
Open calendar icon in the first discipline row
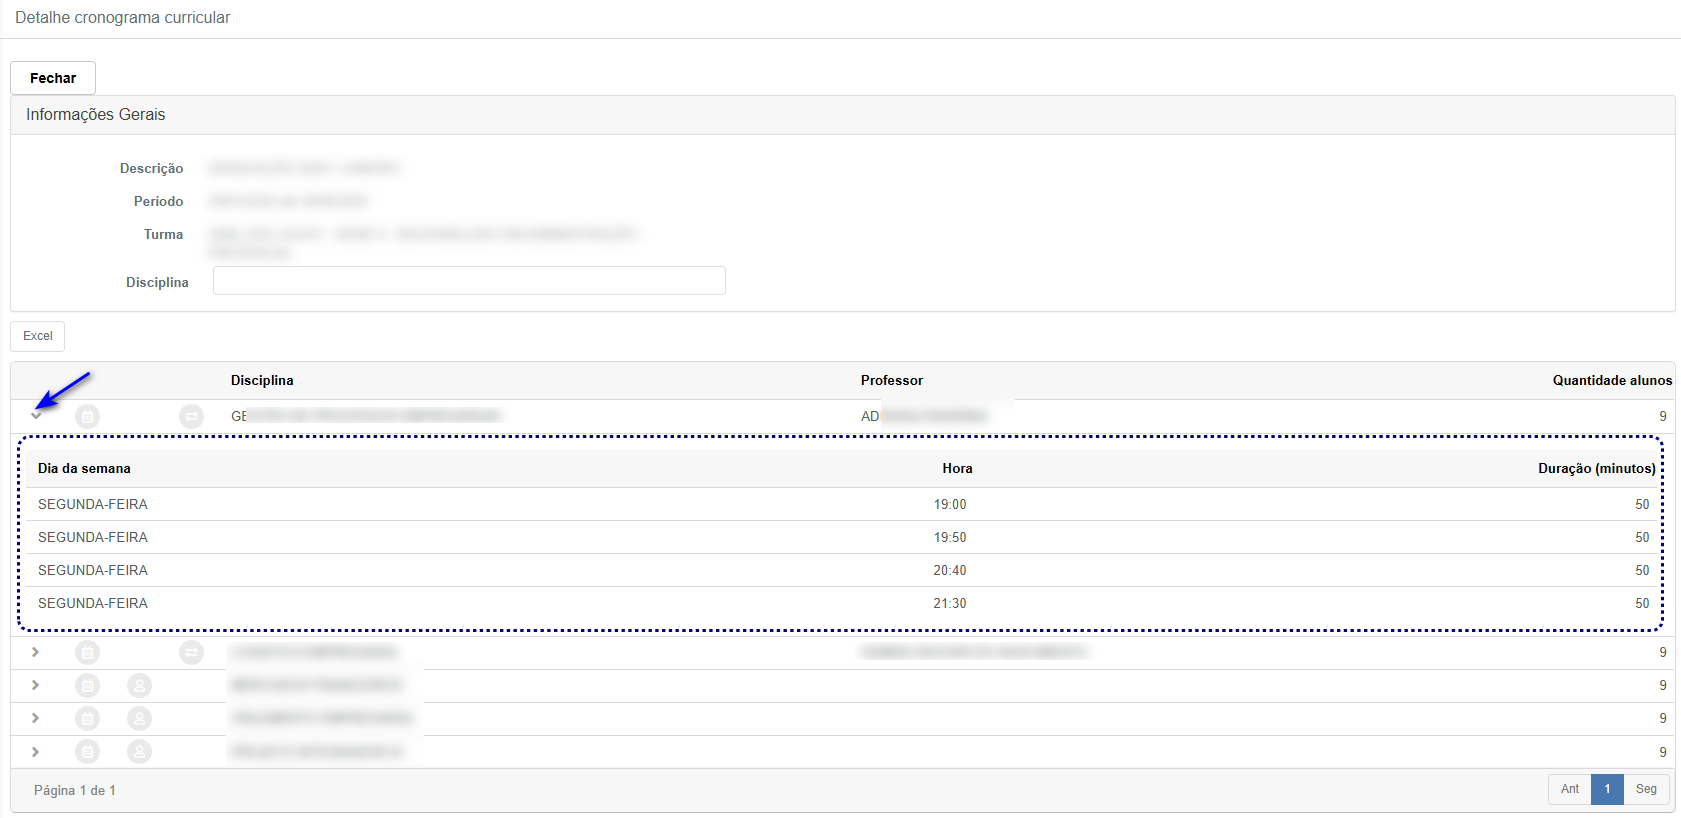click(x=88, y=416)
